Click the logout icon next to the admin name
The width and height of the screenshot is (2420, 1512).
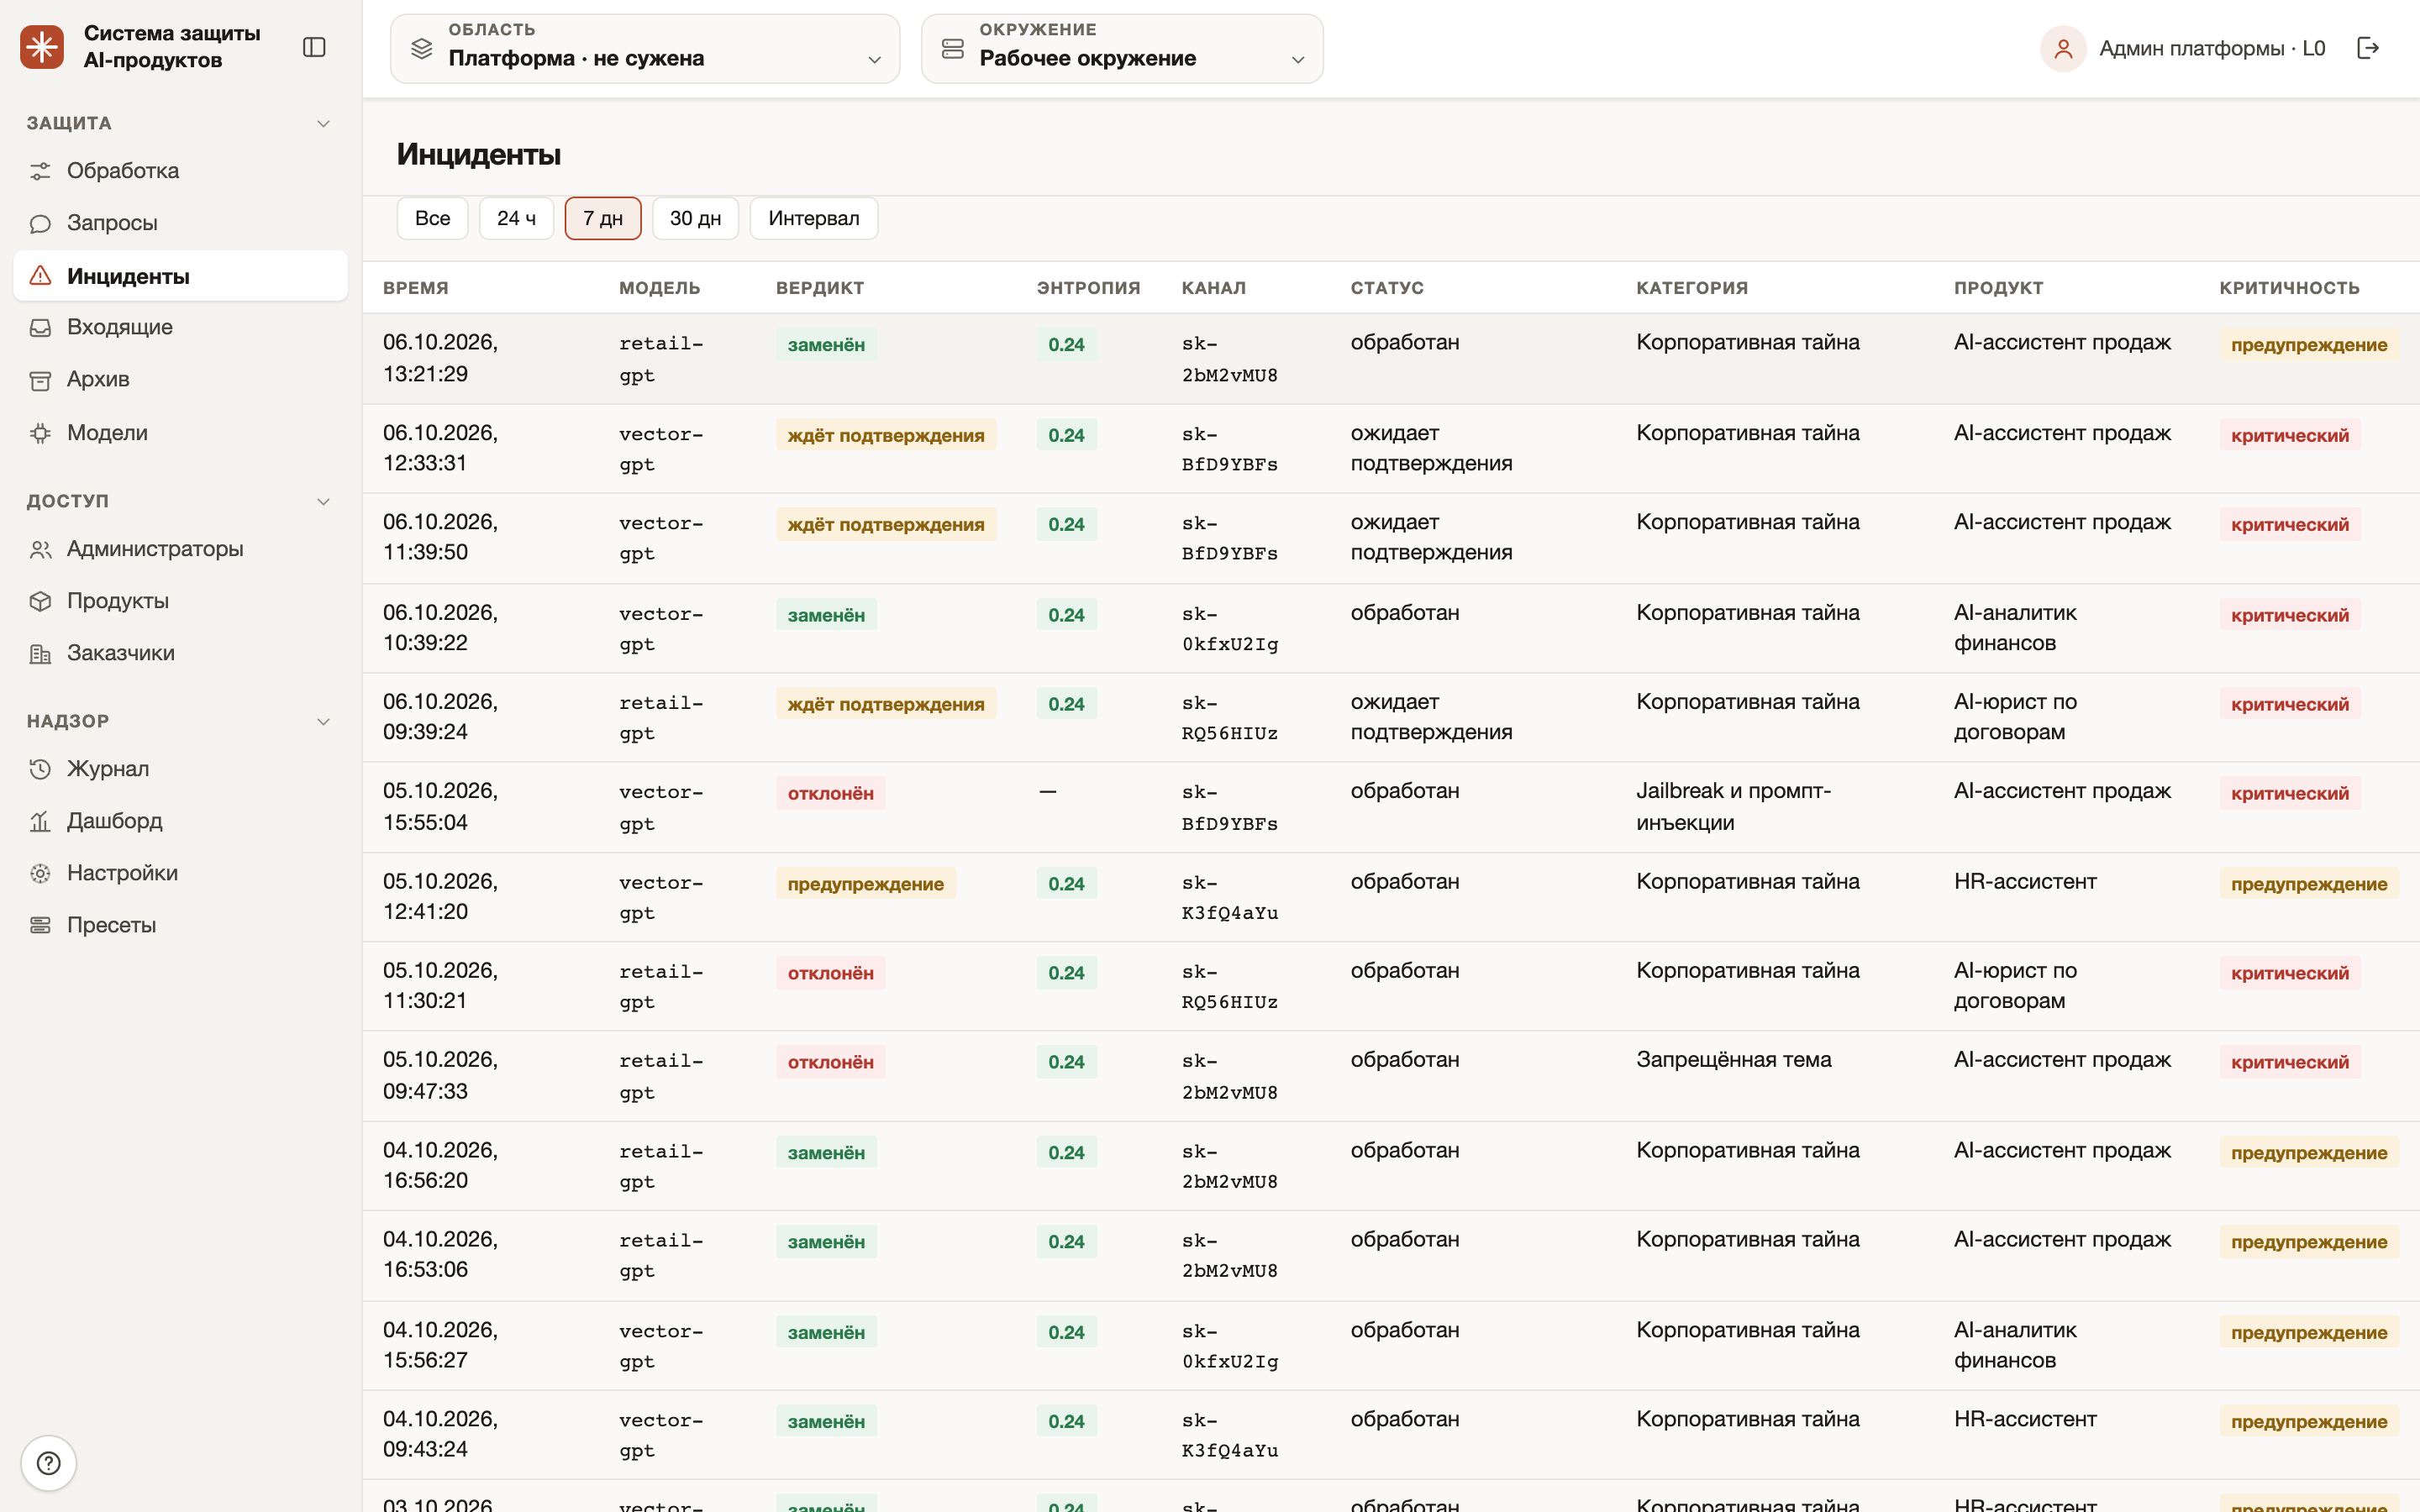2368,48
